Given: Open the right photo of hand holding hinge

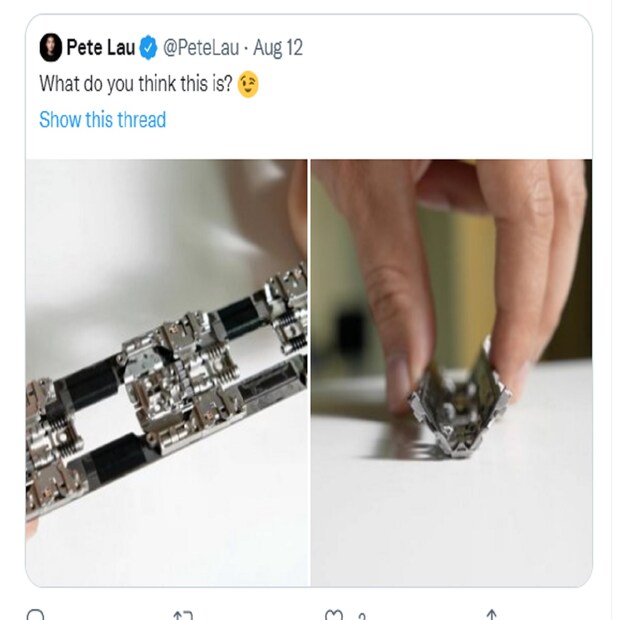Looking at the screenshot, I should [x=451, y=372].
